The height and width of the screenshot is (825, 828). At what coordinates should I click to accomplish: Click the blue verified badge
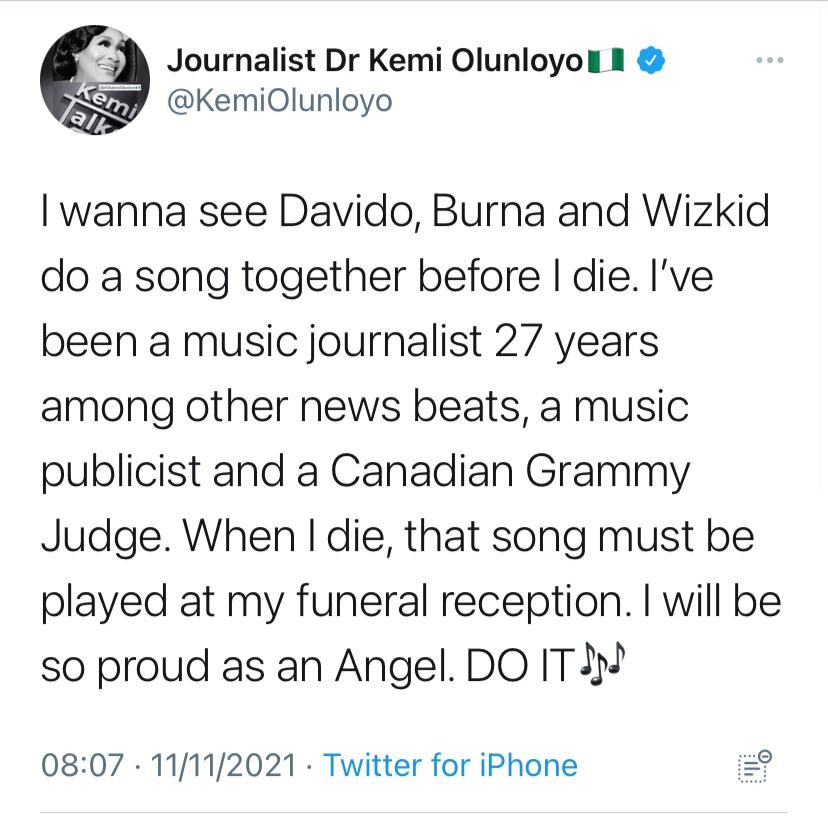(x=650, y=61)
